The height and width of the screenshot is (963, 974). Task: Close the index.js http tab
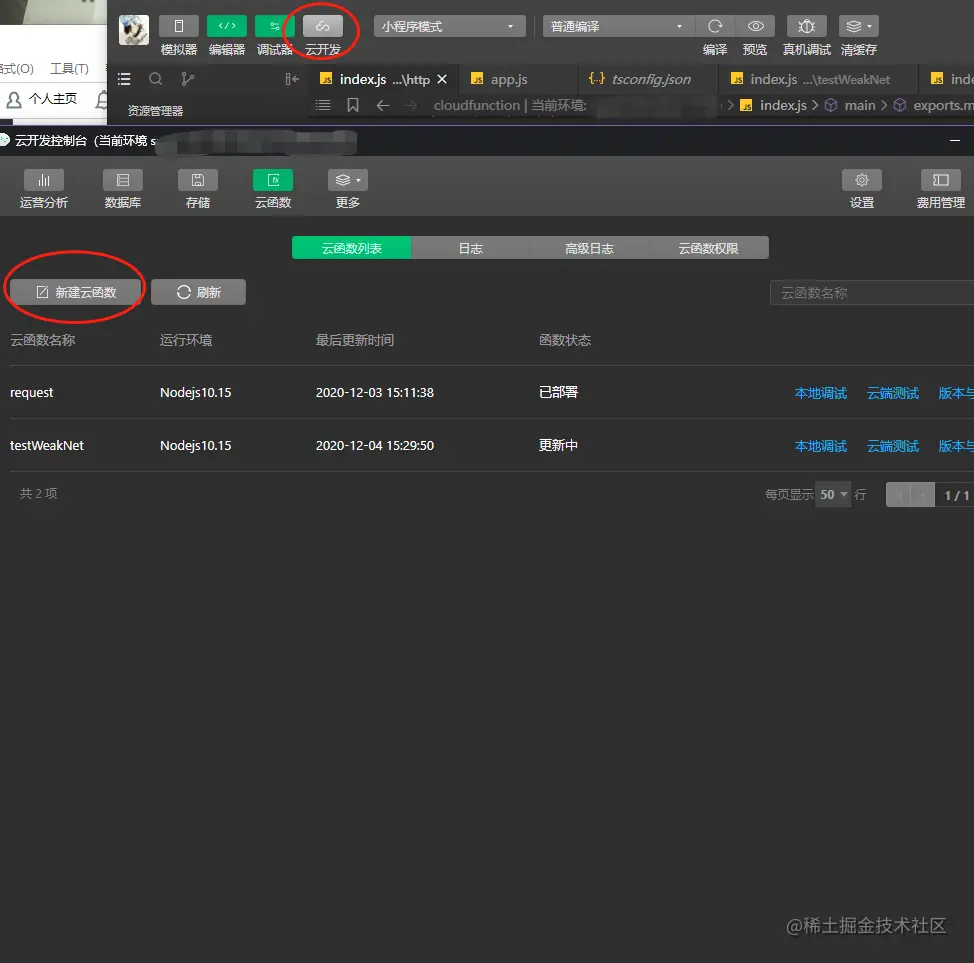442,80
